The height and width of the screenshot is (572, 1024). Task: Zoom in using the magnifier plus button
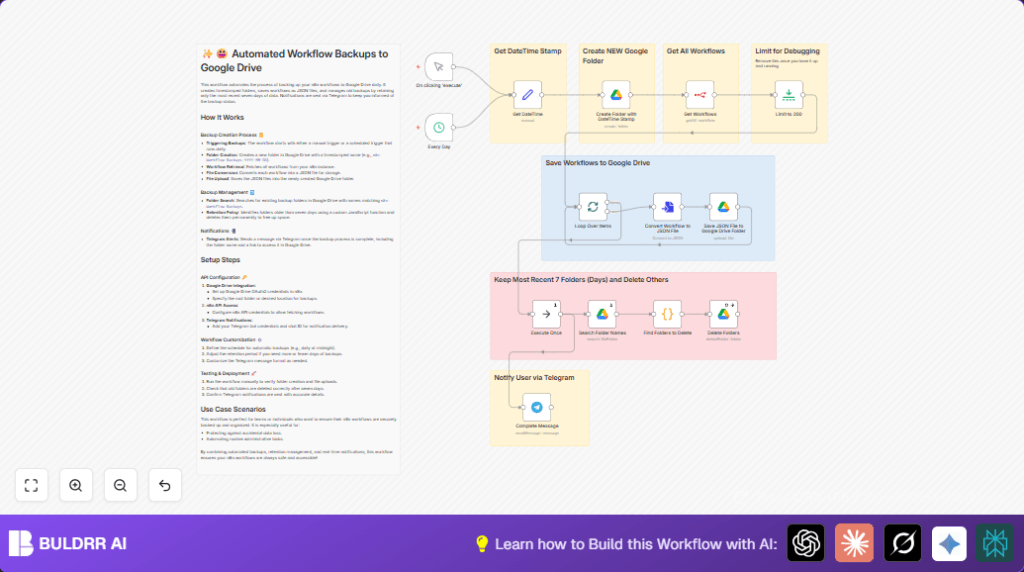76,485
